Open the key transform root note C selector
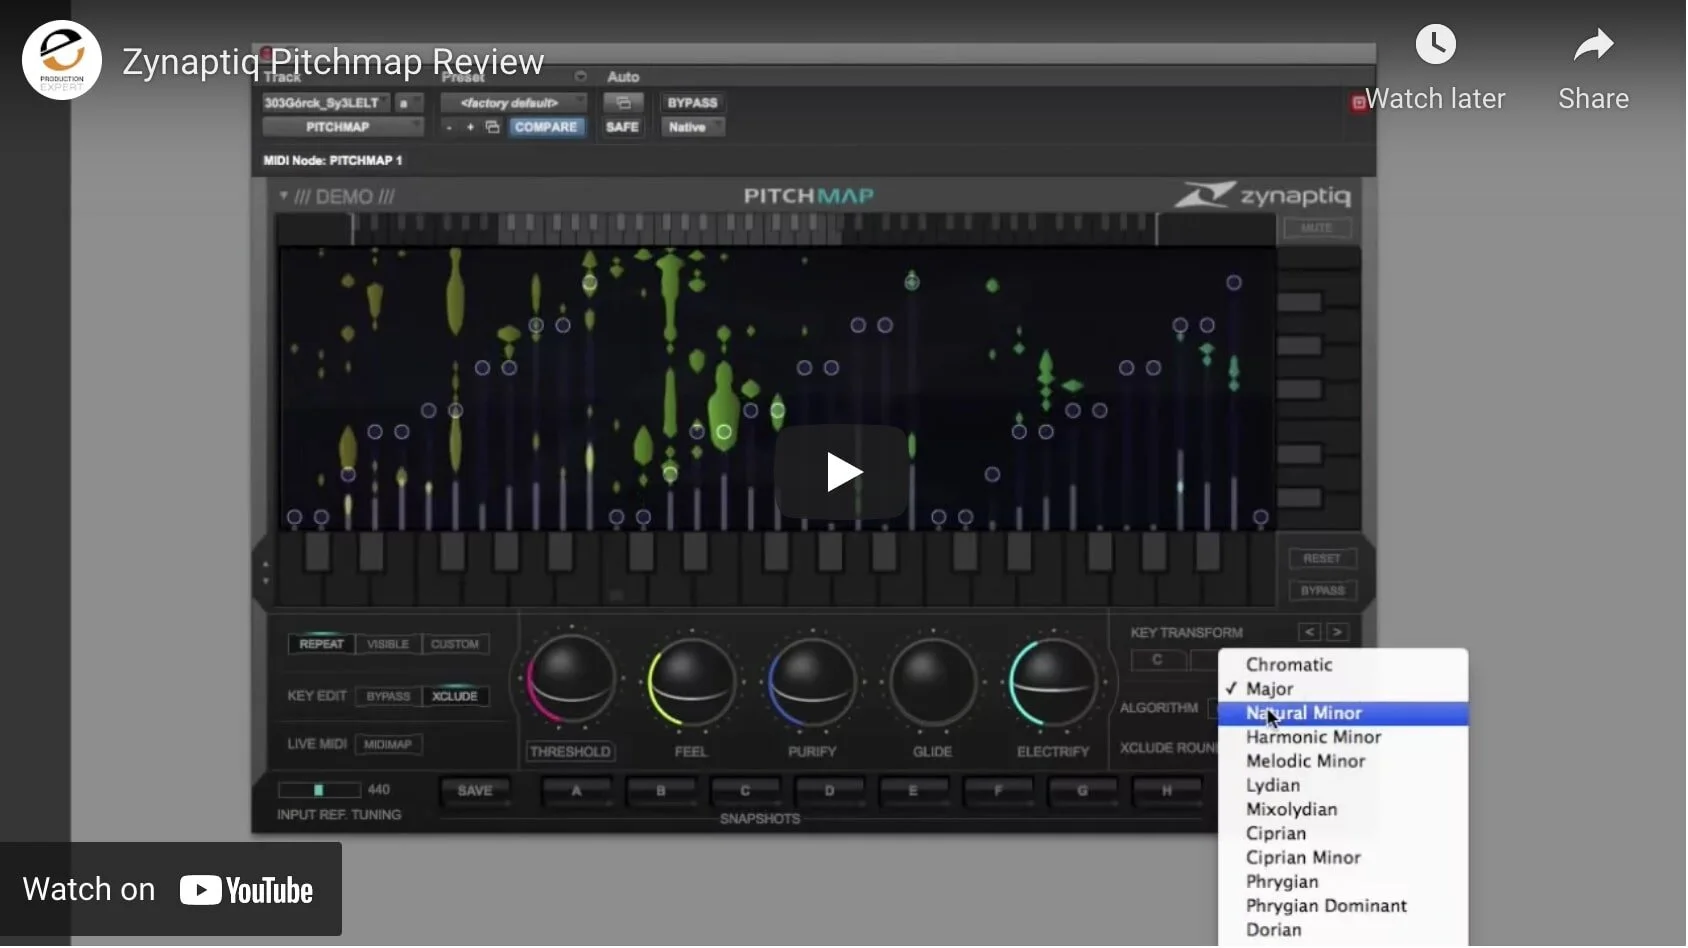The height and width of the screenshot is (948, 1688). [1157, 660]
